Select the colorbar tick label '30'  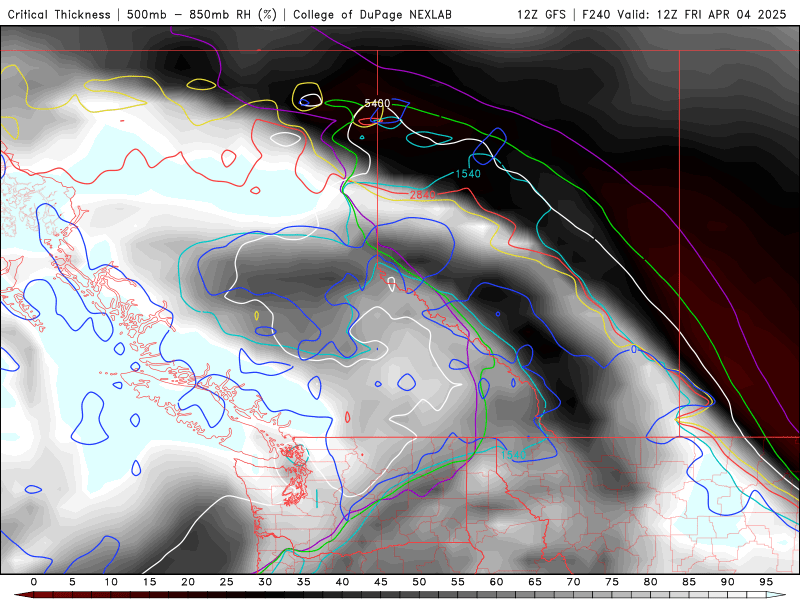265,582
